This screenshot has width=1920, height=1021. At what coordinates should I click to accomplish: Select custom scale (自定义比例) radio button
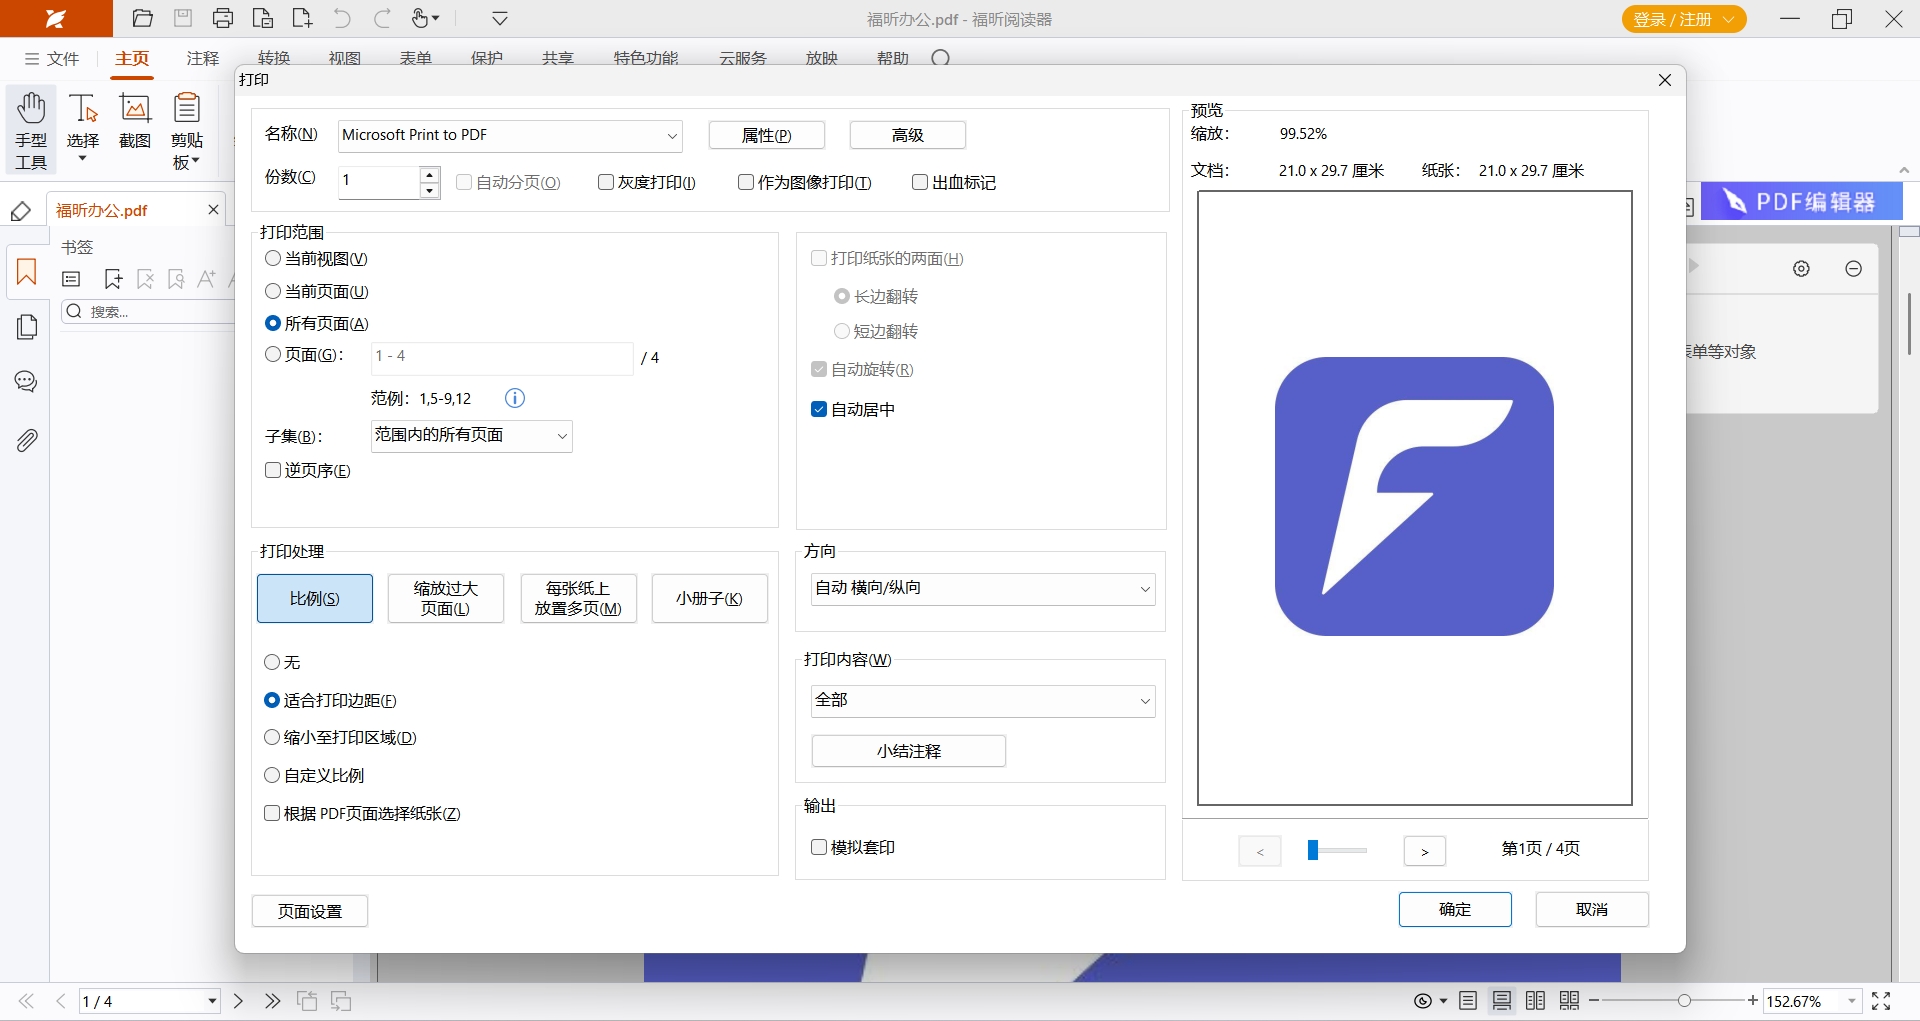272,775
